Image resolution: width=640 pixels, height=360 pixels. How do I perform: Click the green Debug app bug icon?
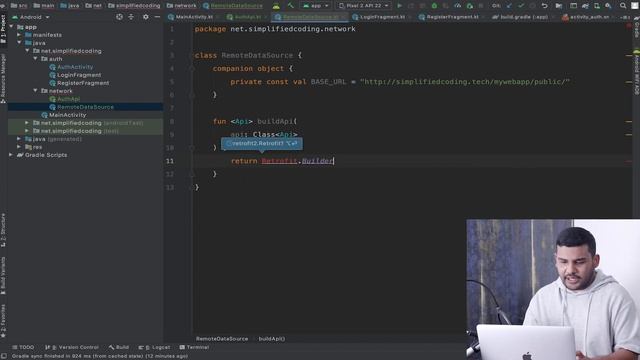click(x=434, y=6)
